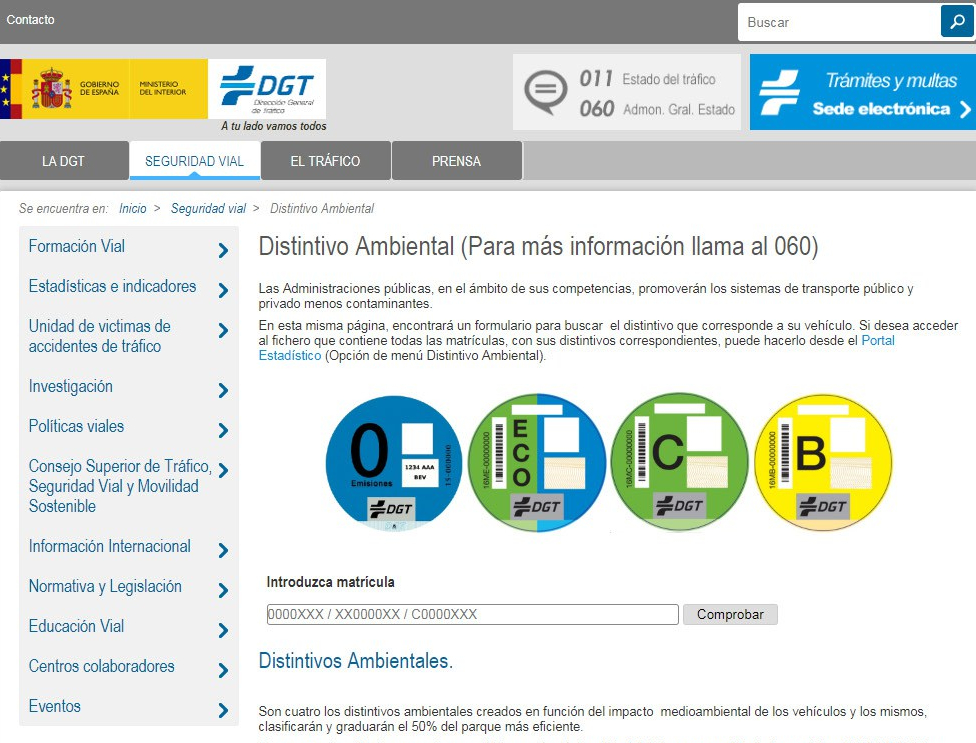
Task: Open Unidad de víctimas de accidentes link
Action: click(100, 336)
